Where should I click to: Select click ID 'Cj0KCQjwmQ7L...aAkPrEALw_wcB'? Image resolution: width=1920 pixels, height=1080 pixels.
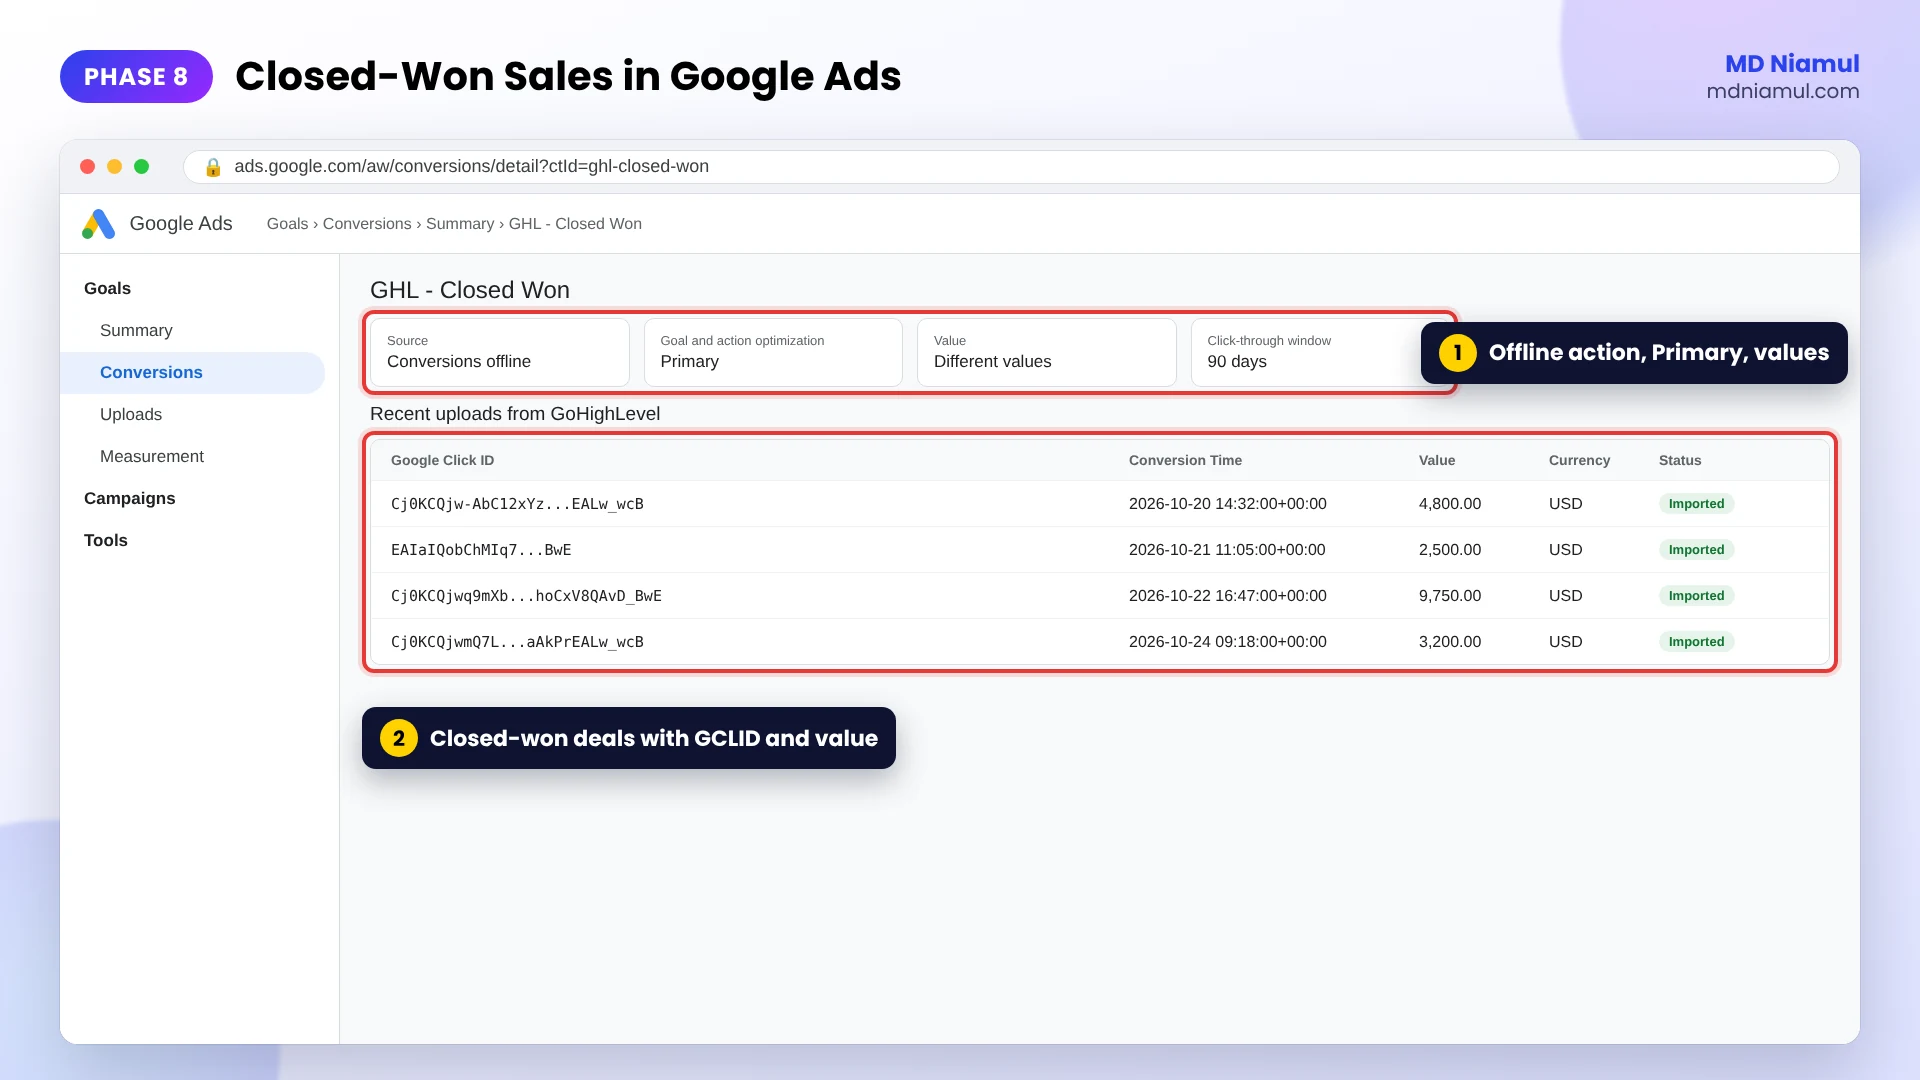click(x=517, y=642)
